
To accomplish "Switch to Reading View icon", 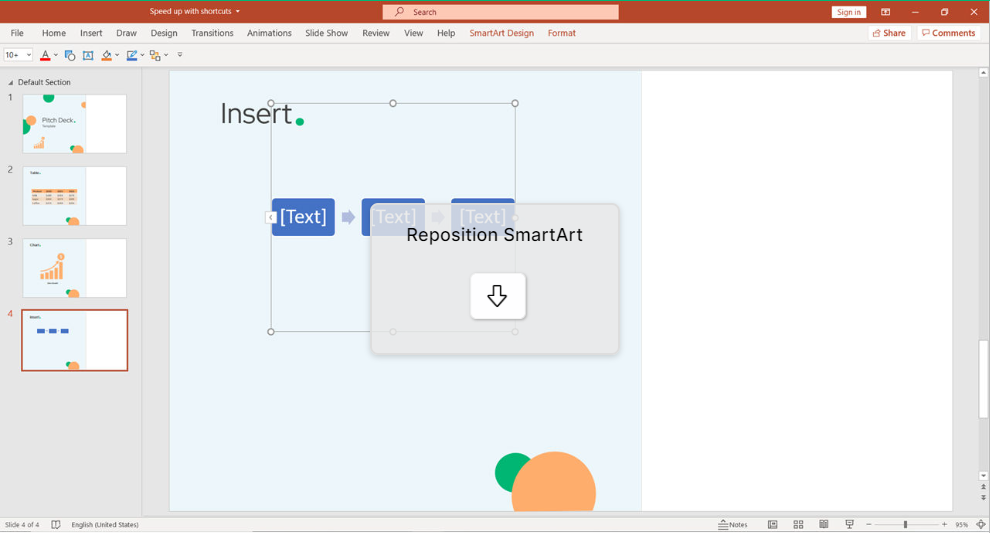I will pyautogui.click(x=824, y=525).
